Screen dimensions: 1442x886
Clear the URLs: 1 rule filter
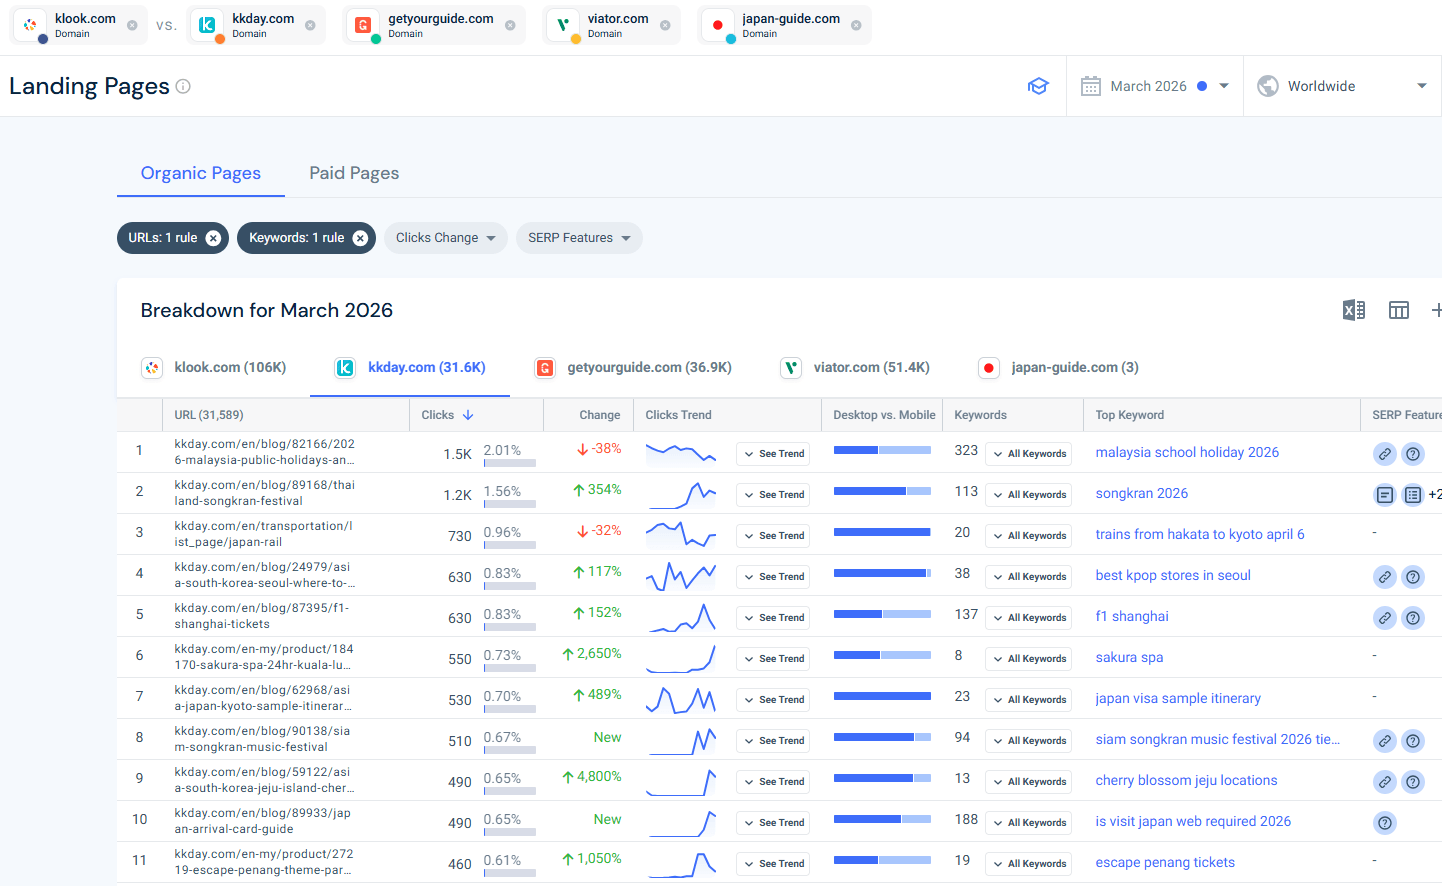click(213, 238)
